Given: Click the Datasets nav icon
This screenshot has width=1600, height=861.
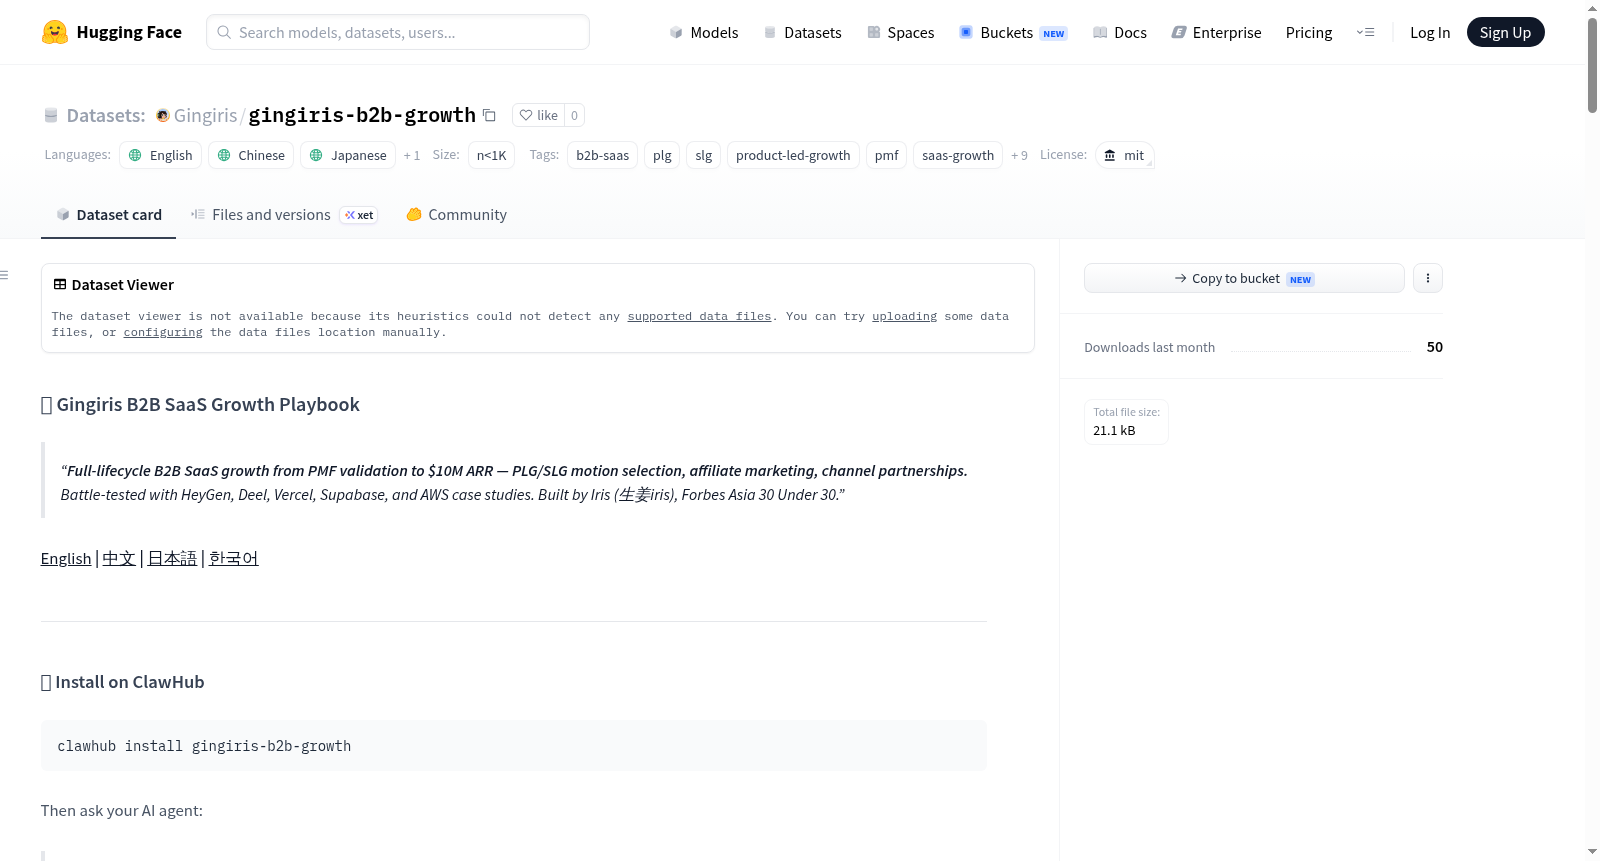Looking at the screenshot, I should 770,32.
